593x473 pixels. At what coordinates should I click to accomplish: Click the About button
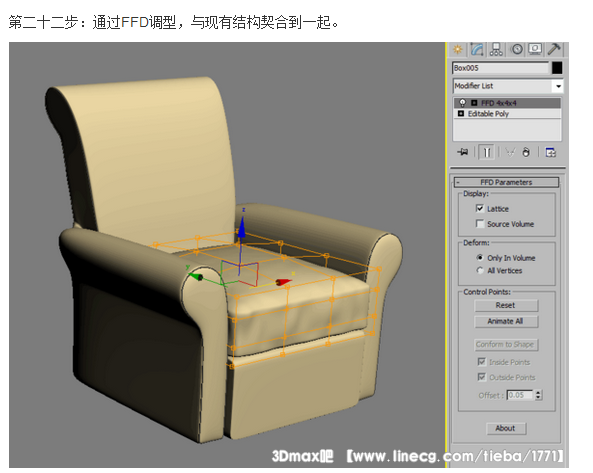coord(506,428)
